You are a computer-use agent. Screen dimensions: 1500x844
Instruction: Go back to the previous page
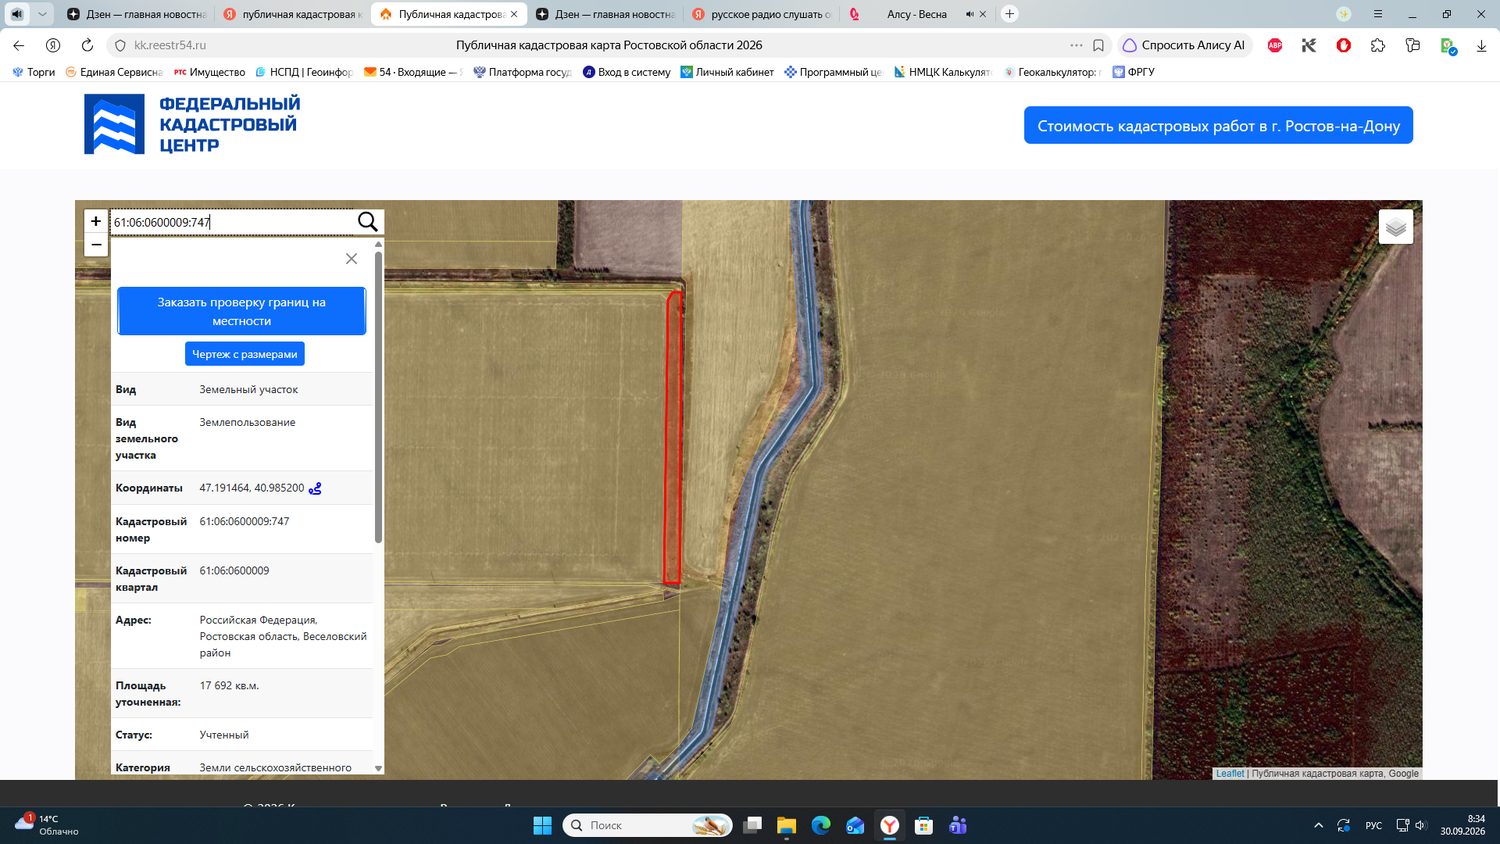pos(18,45)
